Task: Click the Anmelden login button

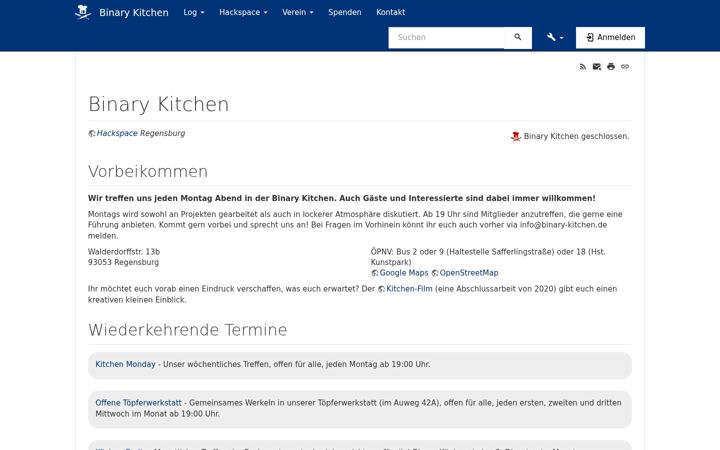Action: click(610, 37)
